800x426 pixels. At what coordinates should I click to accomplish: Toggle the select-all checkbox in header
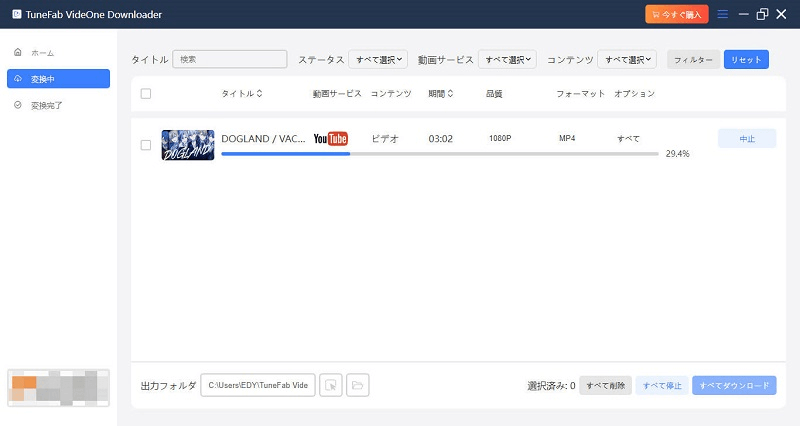tap(146, 94)
